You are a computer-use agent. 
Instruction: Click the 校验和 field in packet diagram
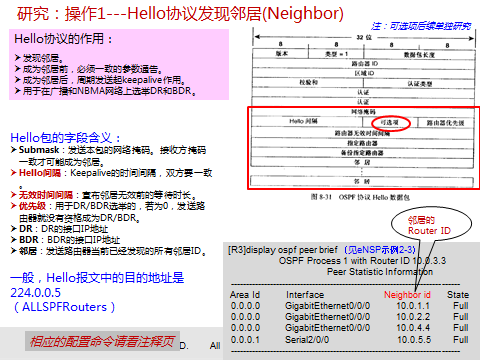pyautogui.click(x=308, y=82)
